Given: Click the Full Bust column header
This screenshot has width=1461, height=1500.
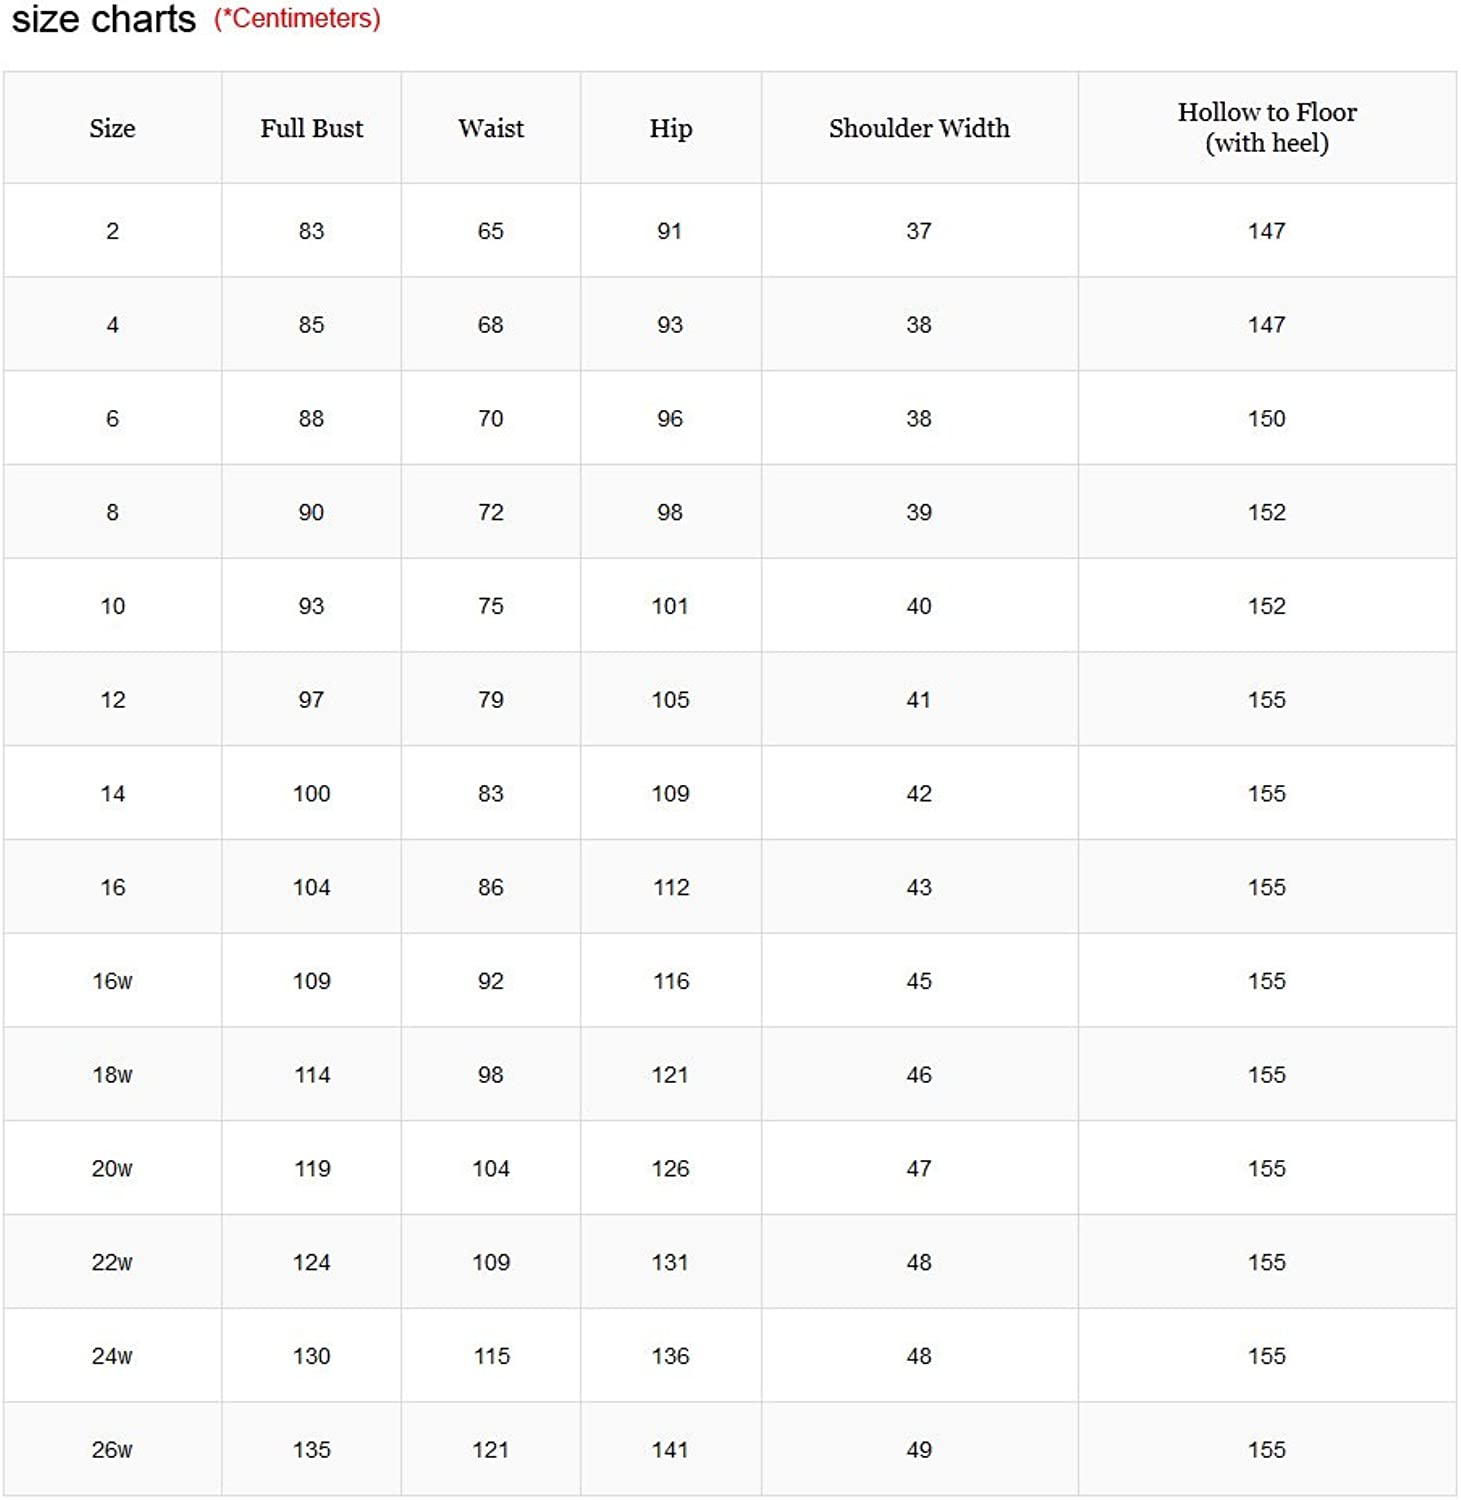Looking at the screenshot, I should tap(312, 128).
